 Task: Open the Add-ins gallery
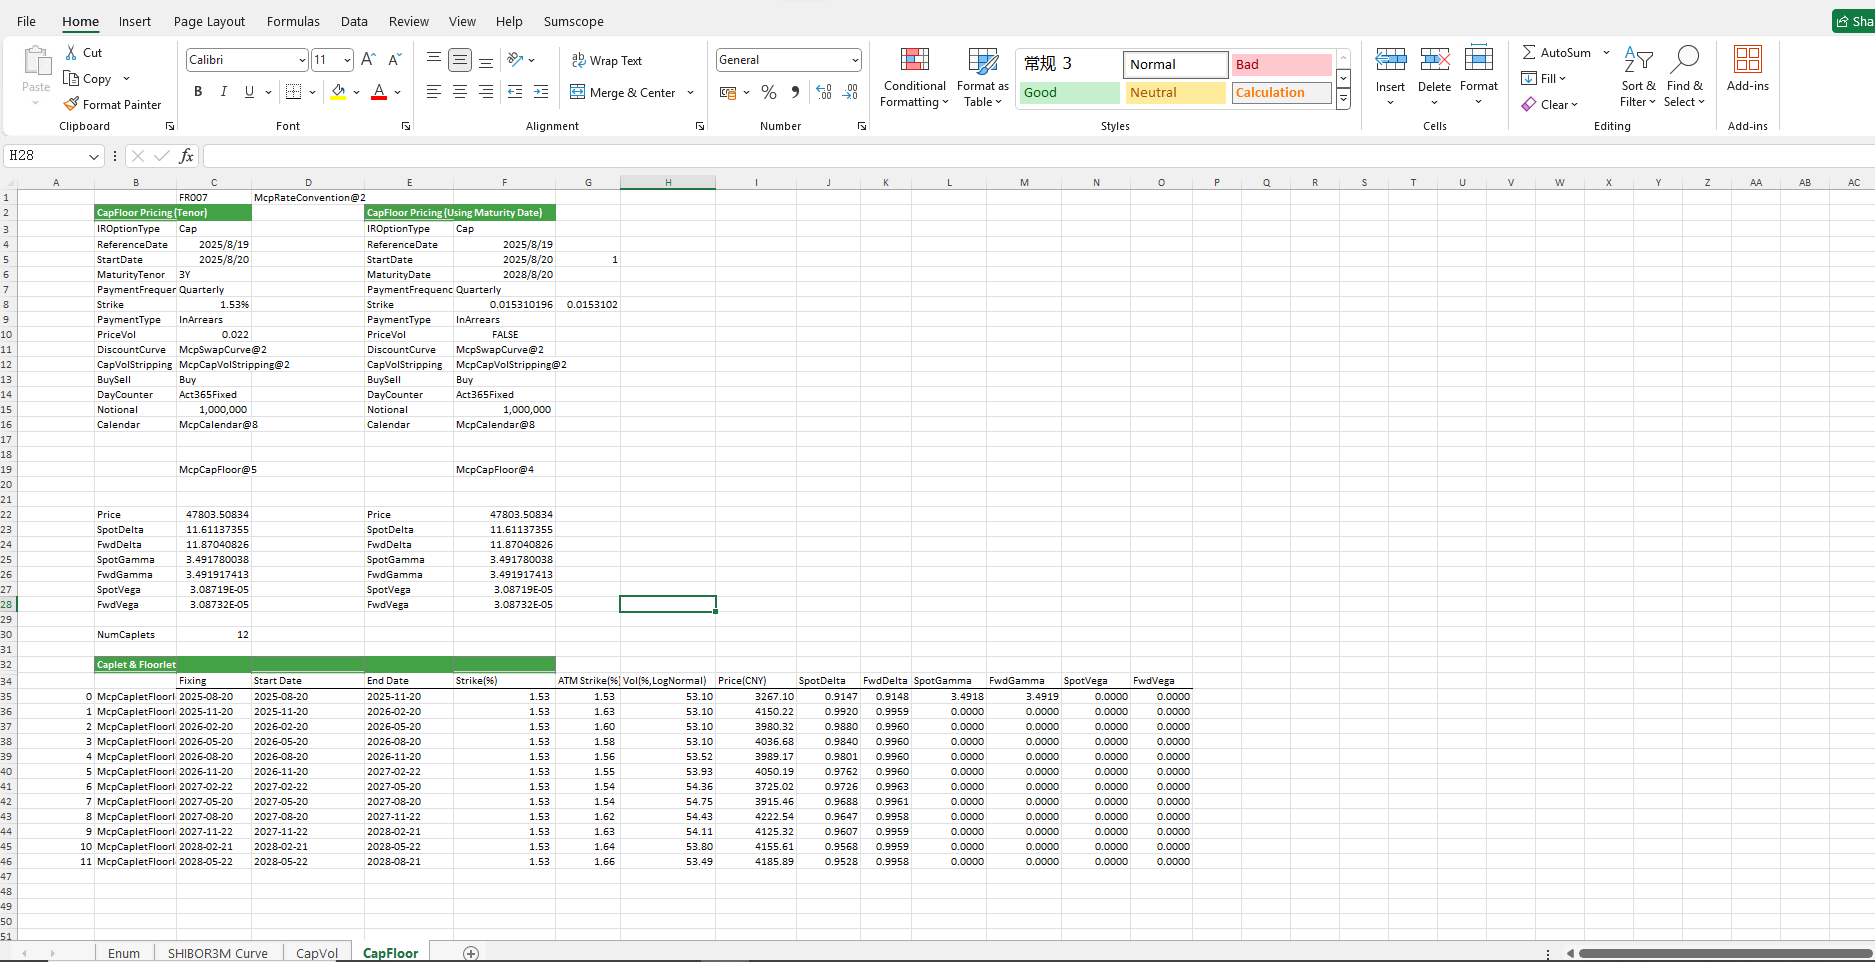[1747, 69]
